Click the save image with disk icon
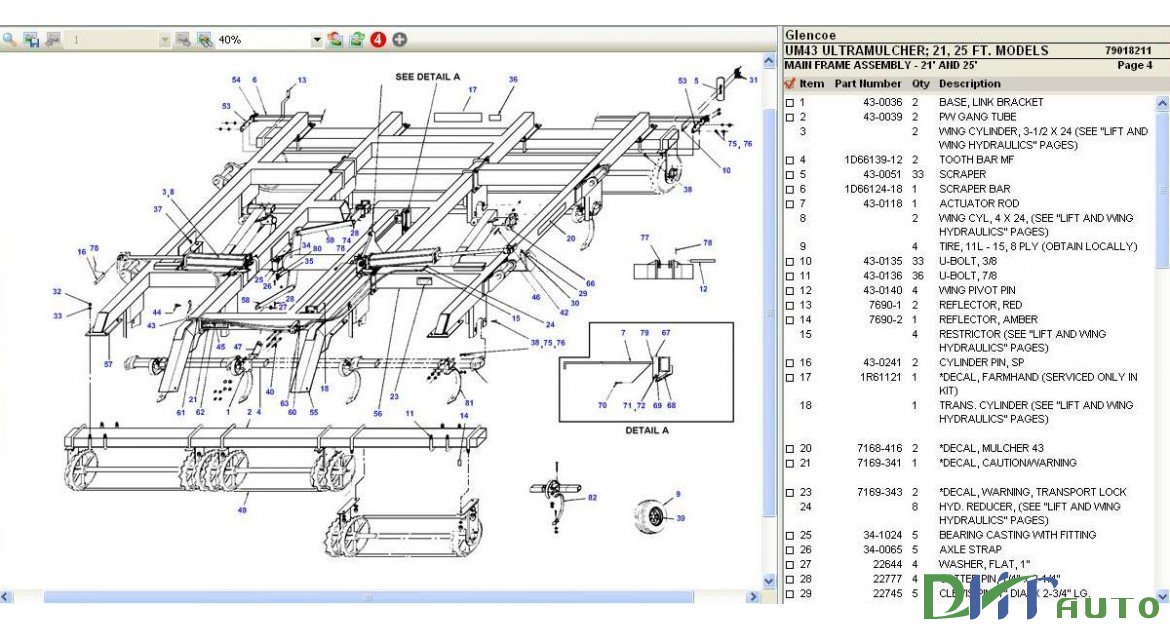The height and width of the screenshot is (630, 1170). pos(32,40)
